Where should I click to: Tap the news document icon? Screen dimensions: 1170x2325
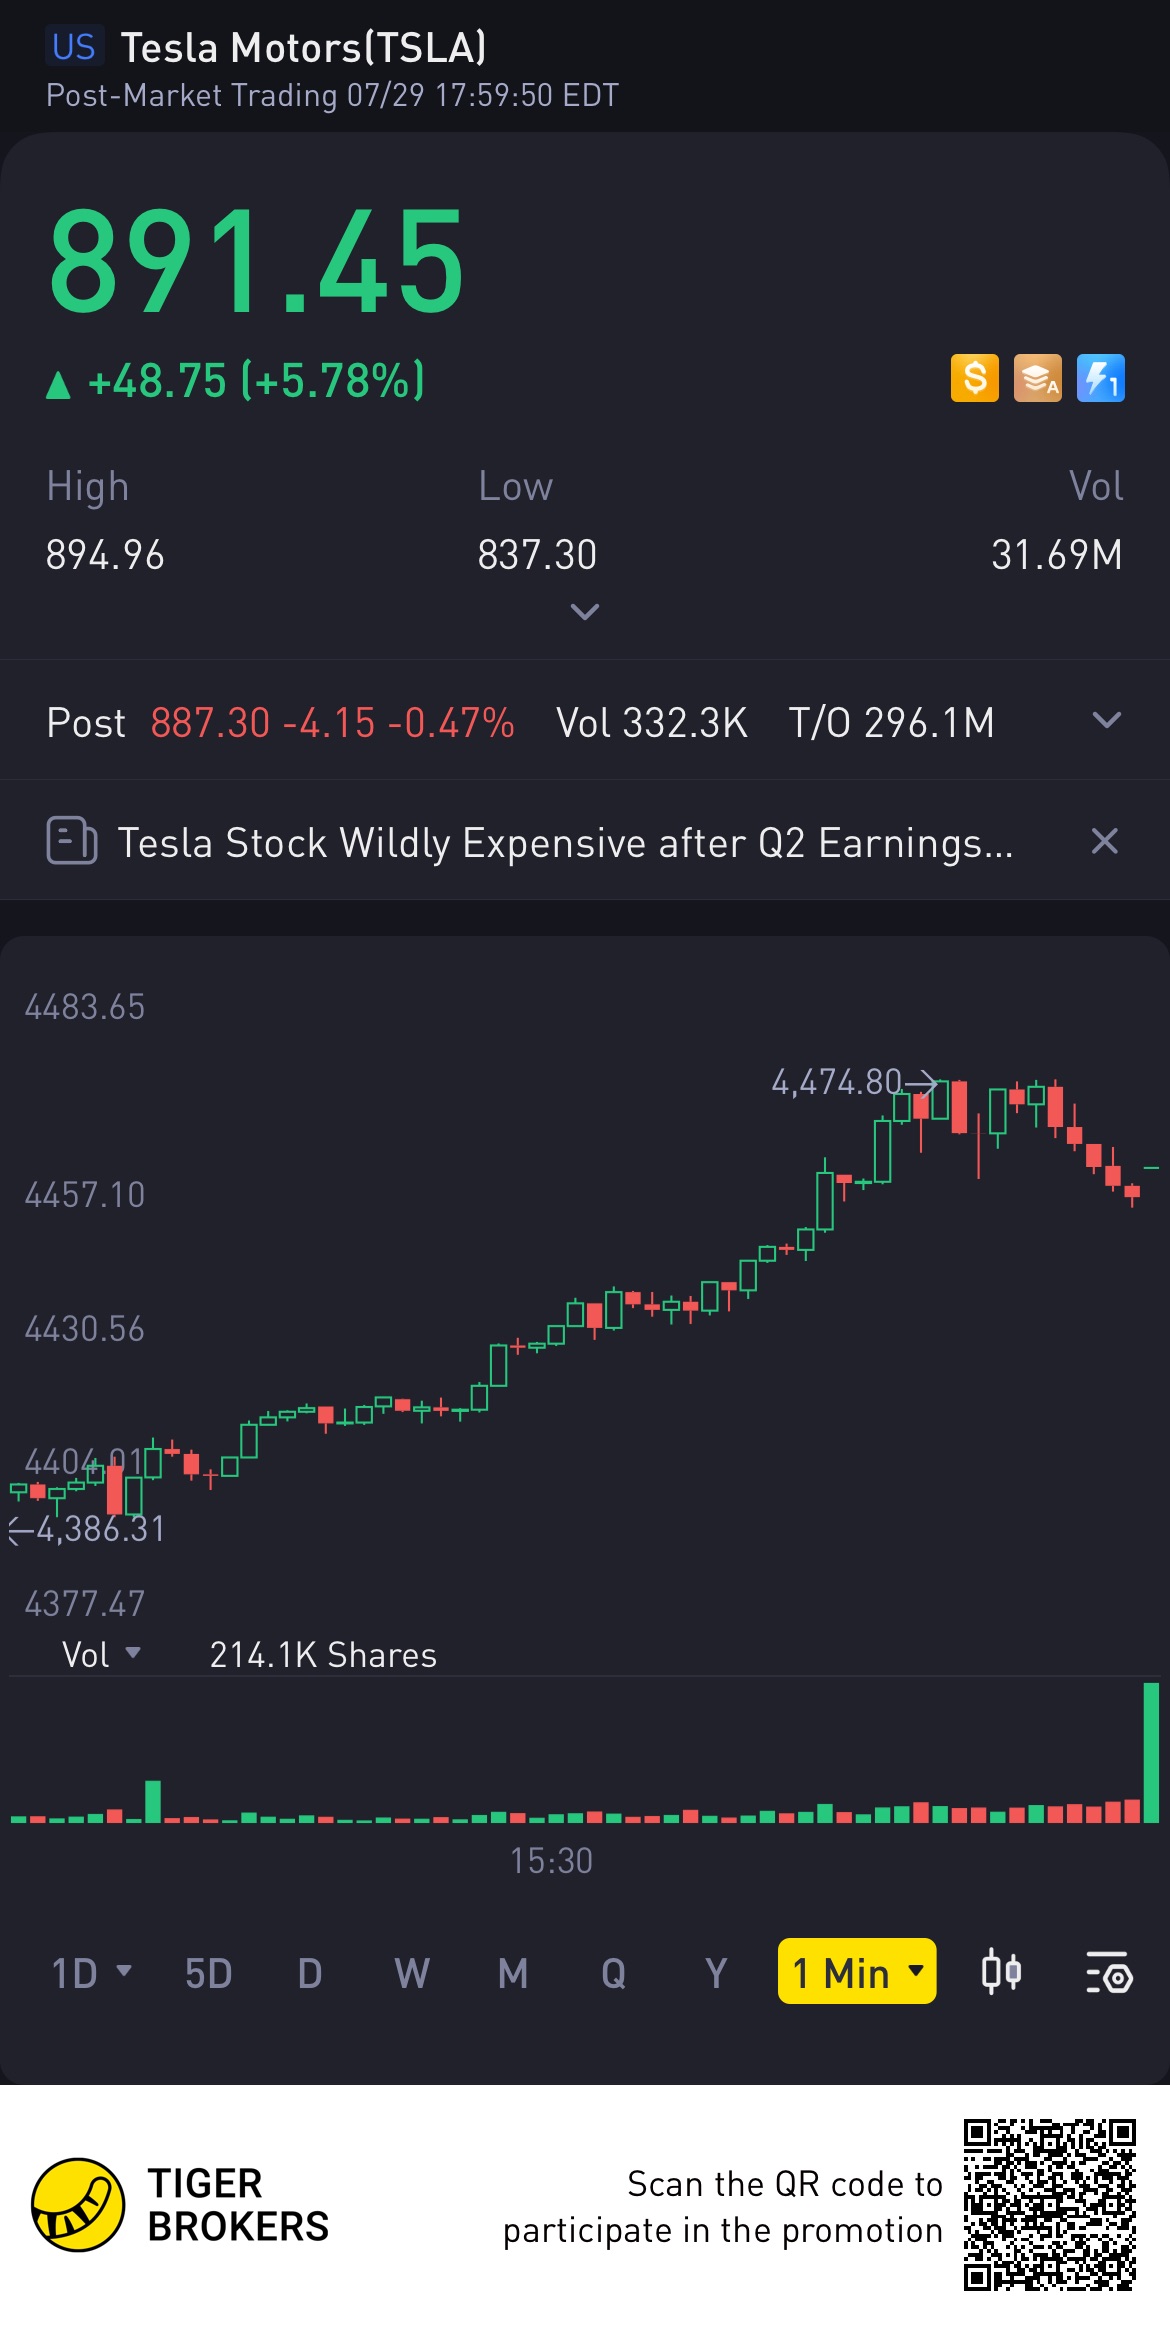[x=72, y=841]
